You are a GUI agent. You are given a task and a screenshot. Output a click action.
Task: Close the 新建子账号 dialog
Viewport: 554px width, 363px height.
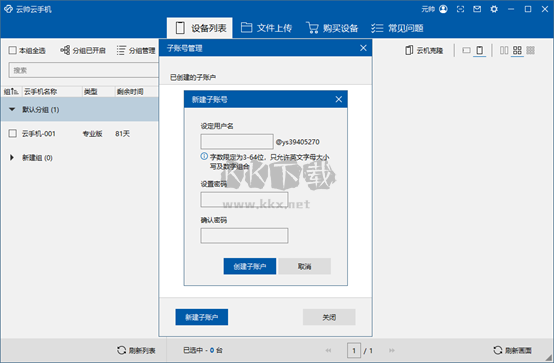(338, 99)
